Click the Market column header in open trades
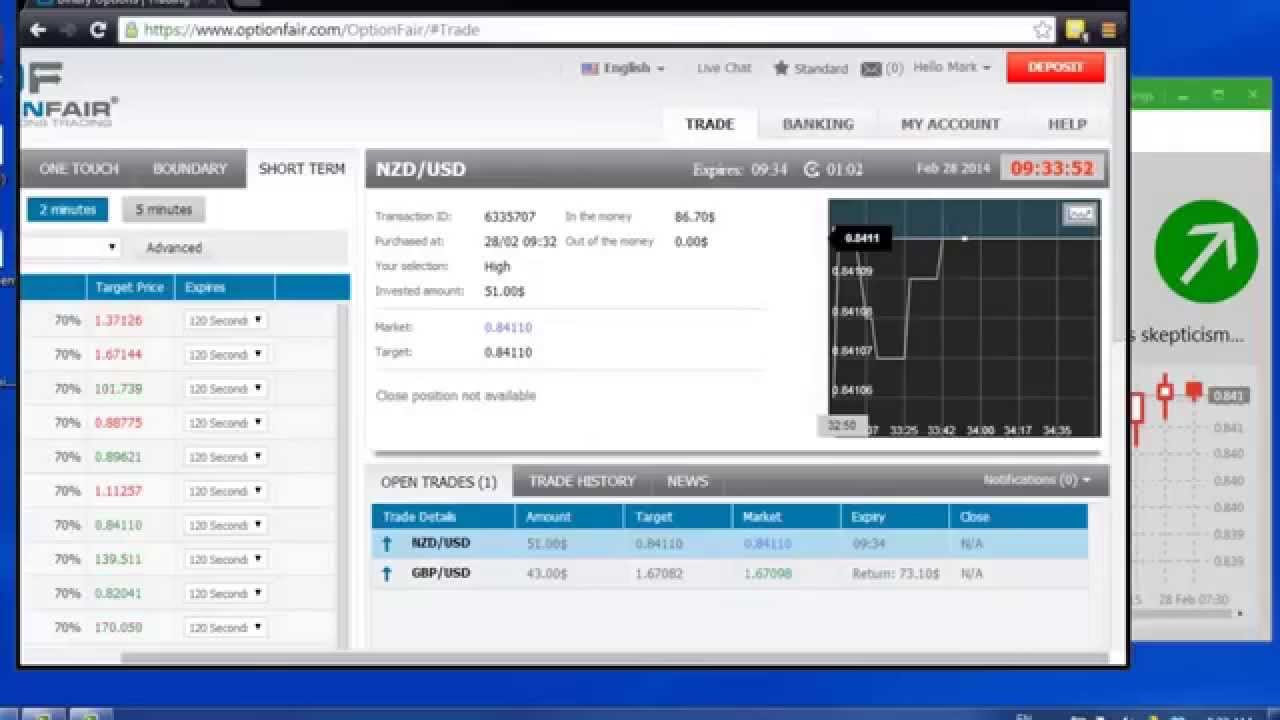This screenshot has height=720, width=1280. click(786, 517)
